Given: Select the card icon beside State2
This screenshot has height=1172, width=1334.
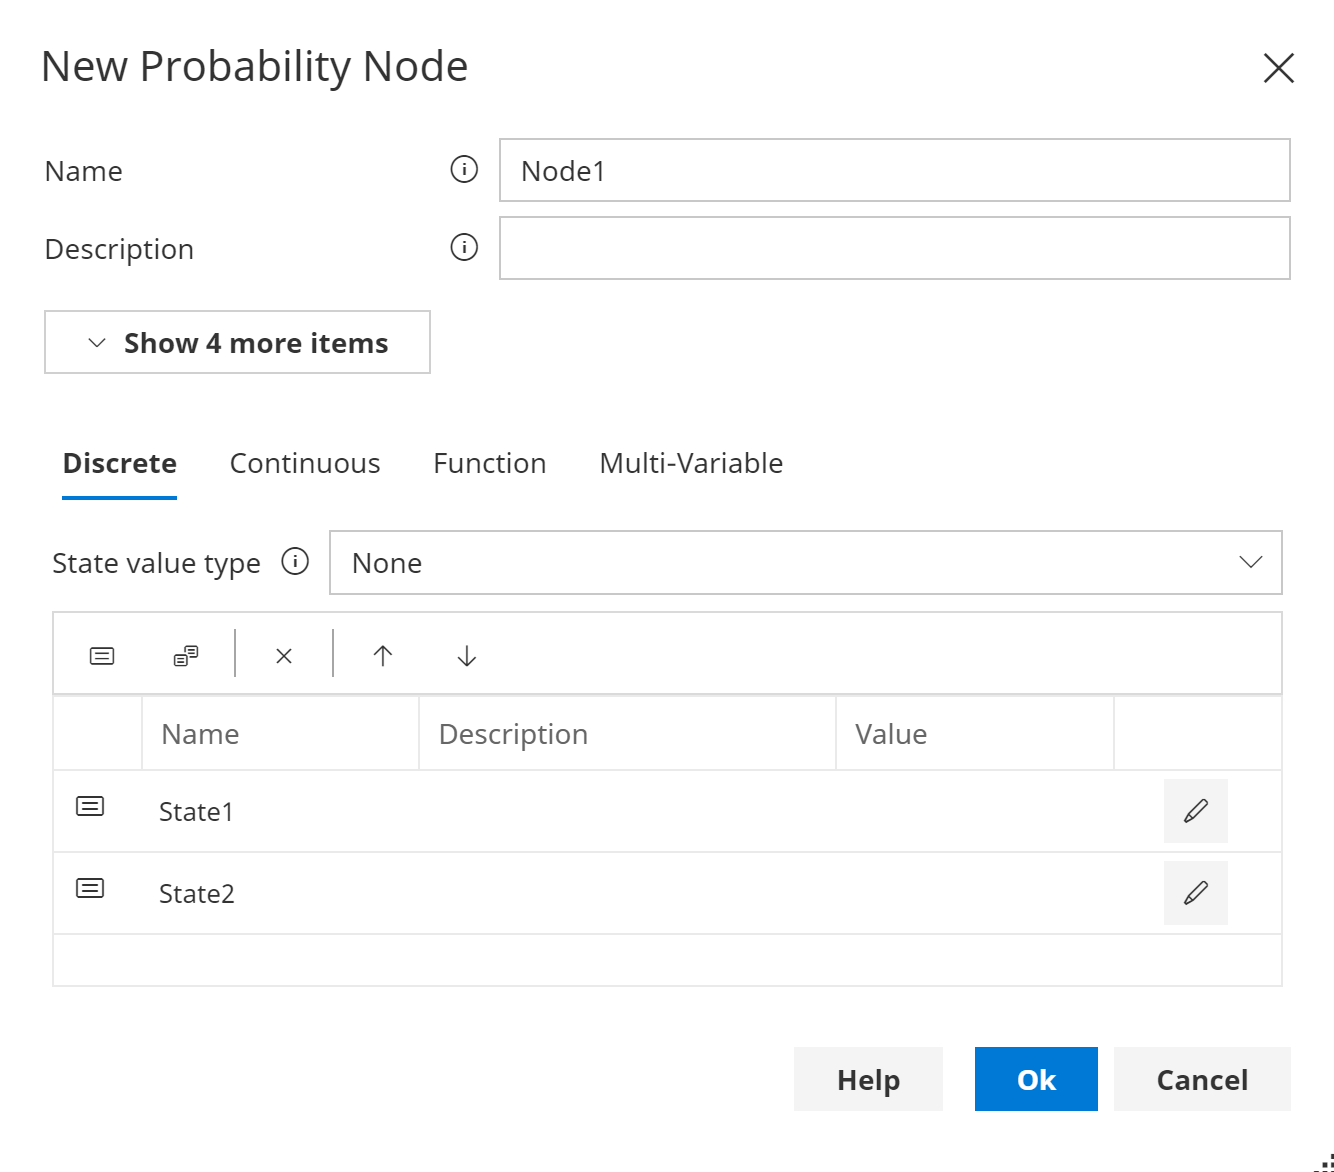Looking at the screenshot, I should [89, 887].
